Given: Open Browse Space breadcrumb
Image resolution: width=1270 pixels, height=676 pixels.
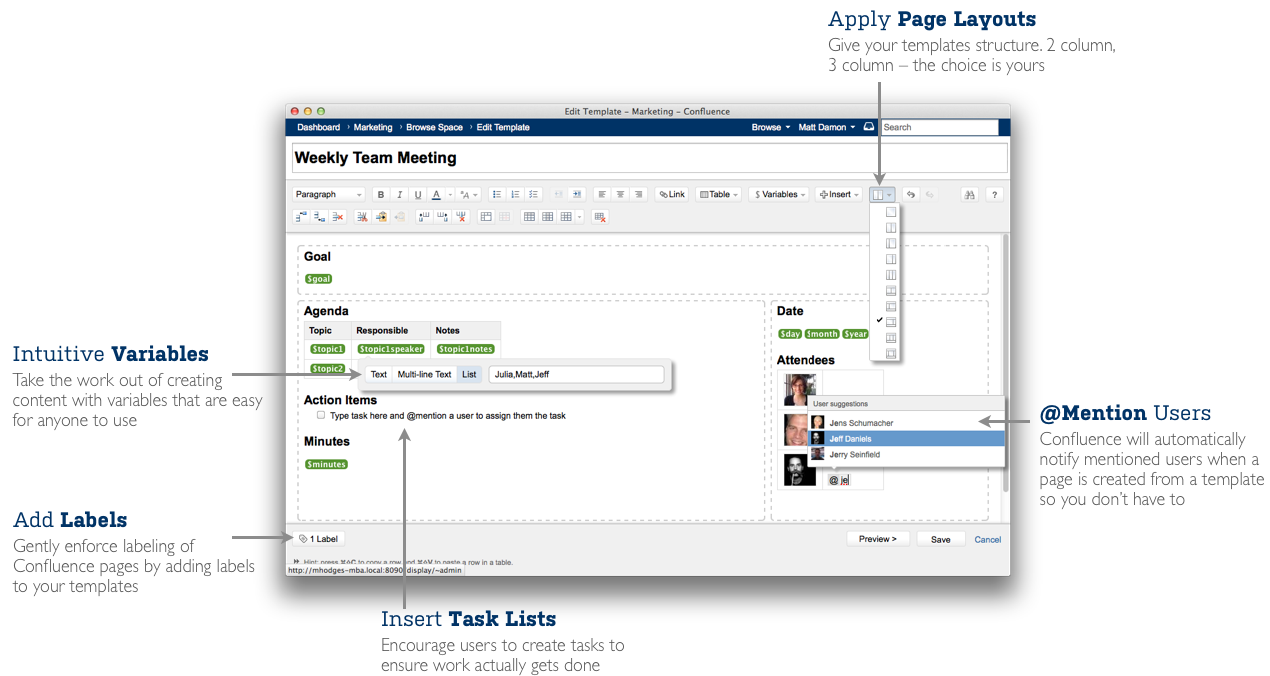Looking at the screenshot, I should pos(434,127).
